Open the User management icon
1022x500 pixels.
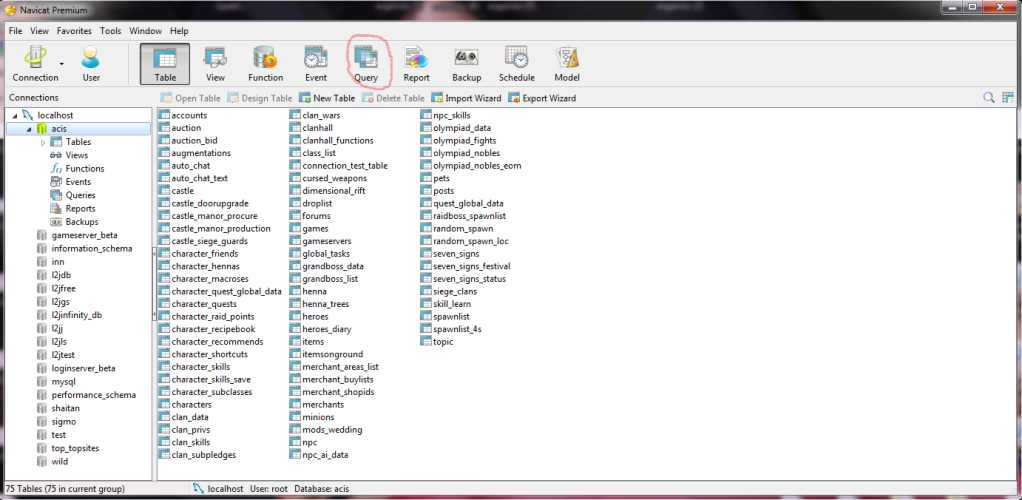point(91,62)
